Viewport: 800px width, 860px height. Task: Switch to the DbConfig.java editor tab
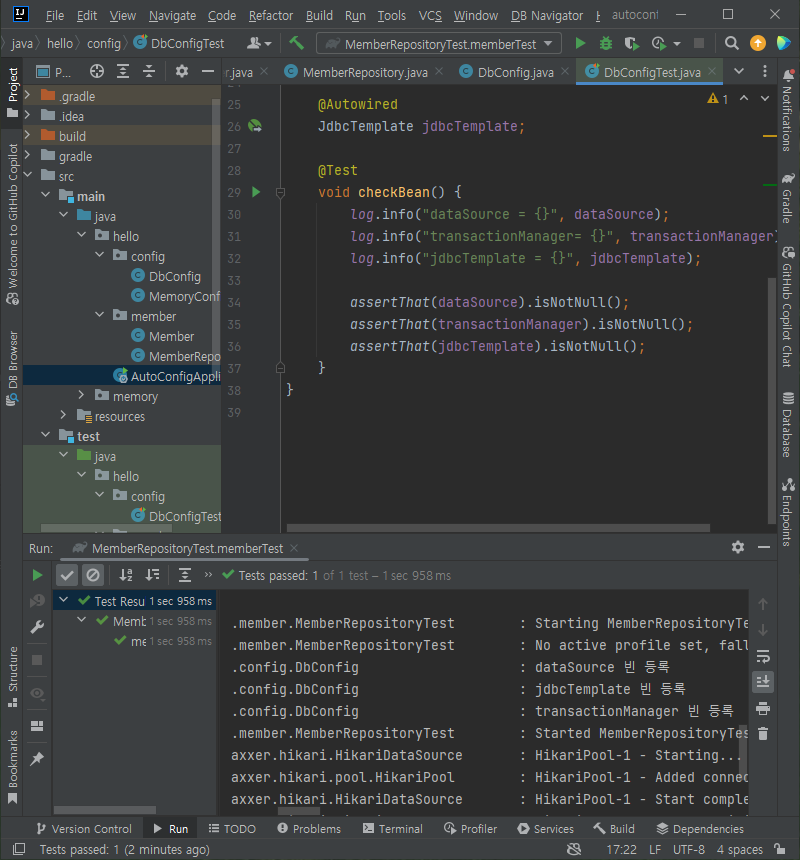[x=514, y=72]
